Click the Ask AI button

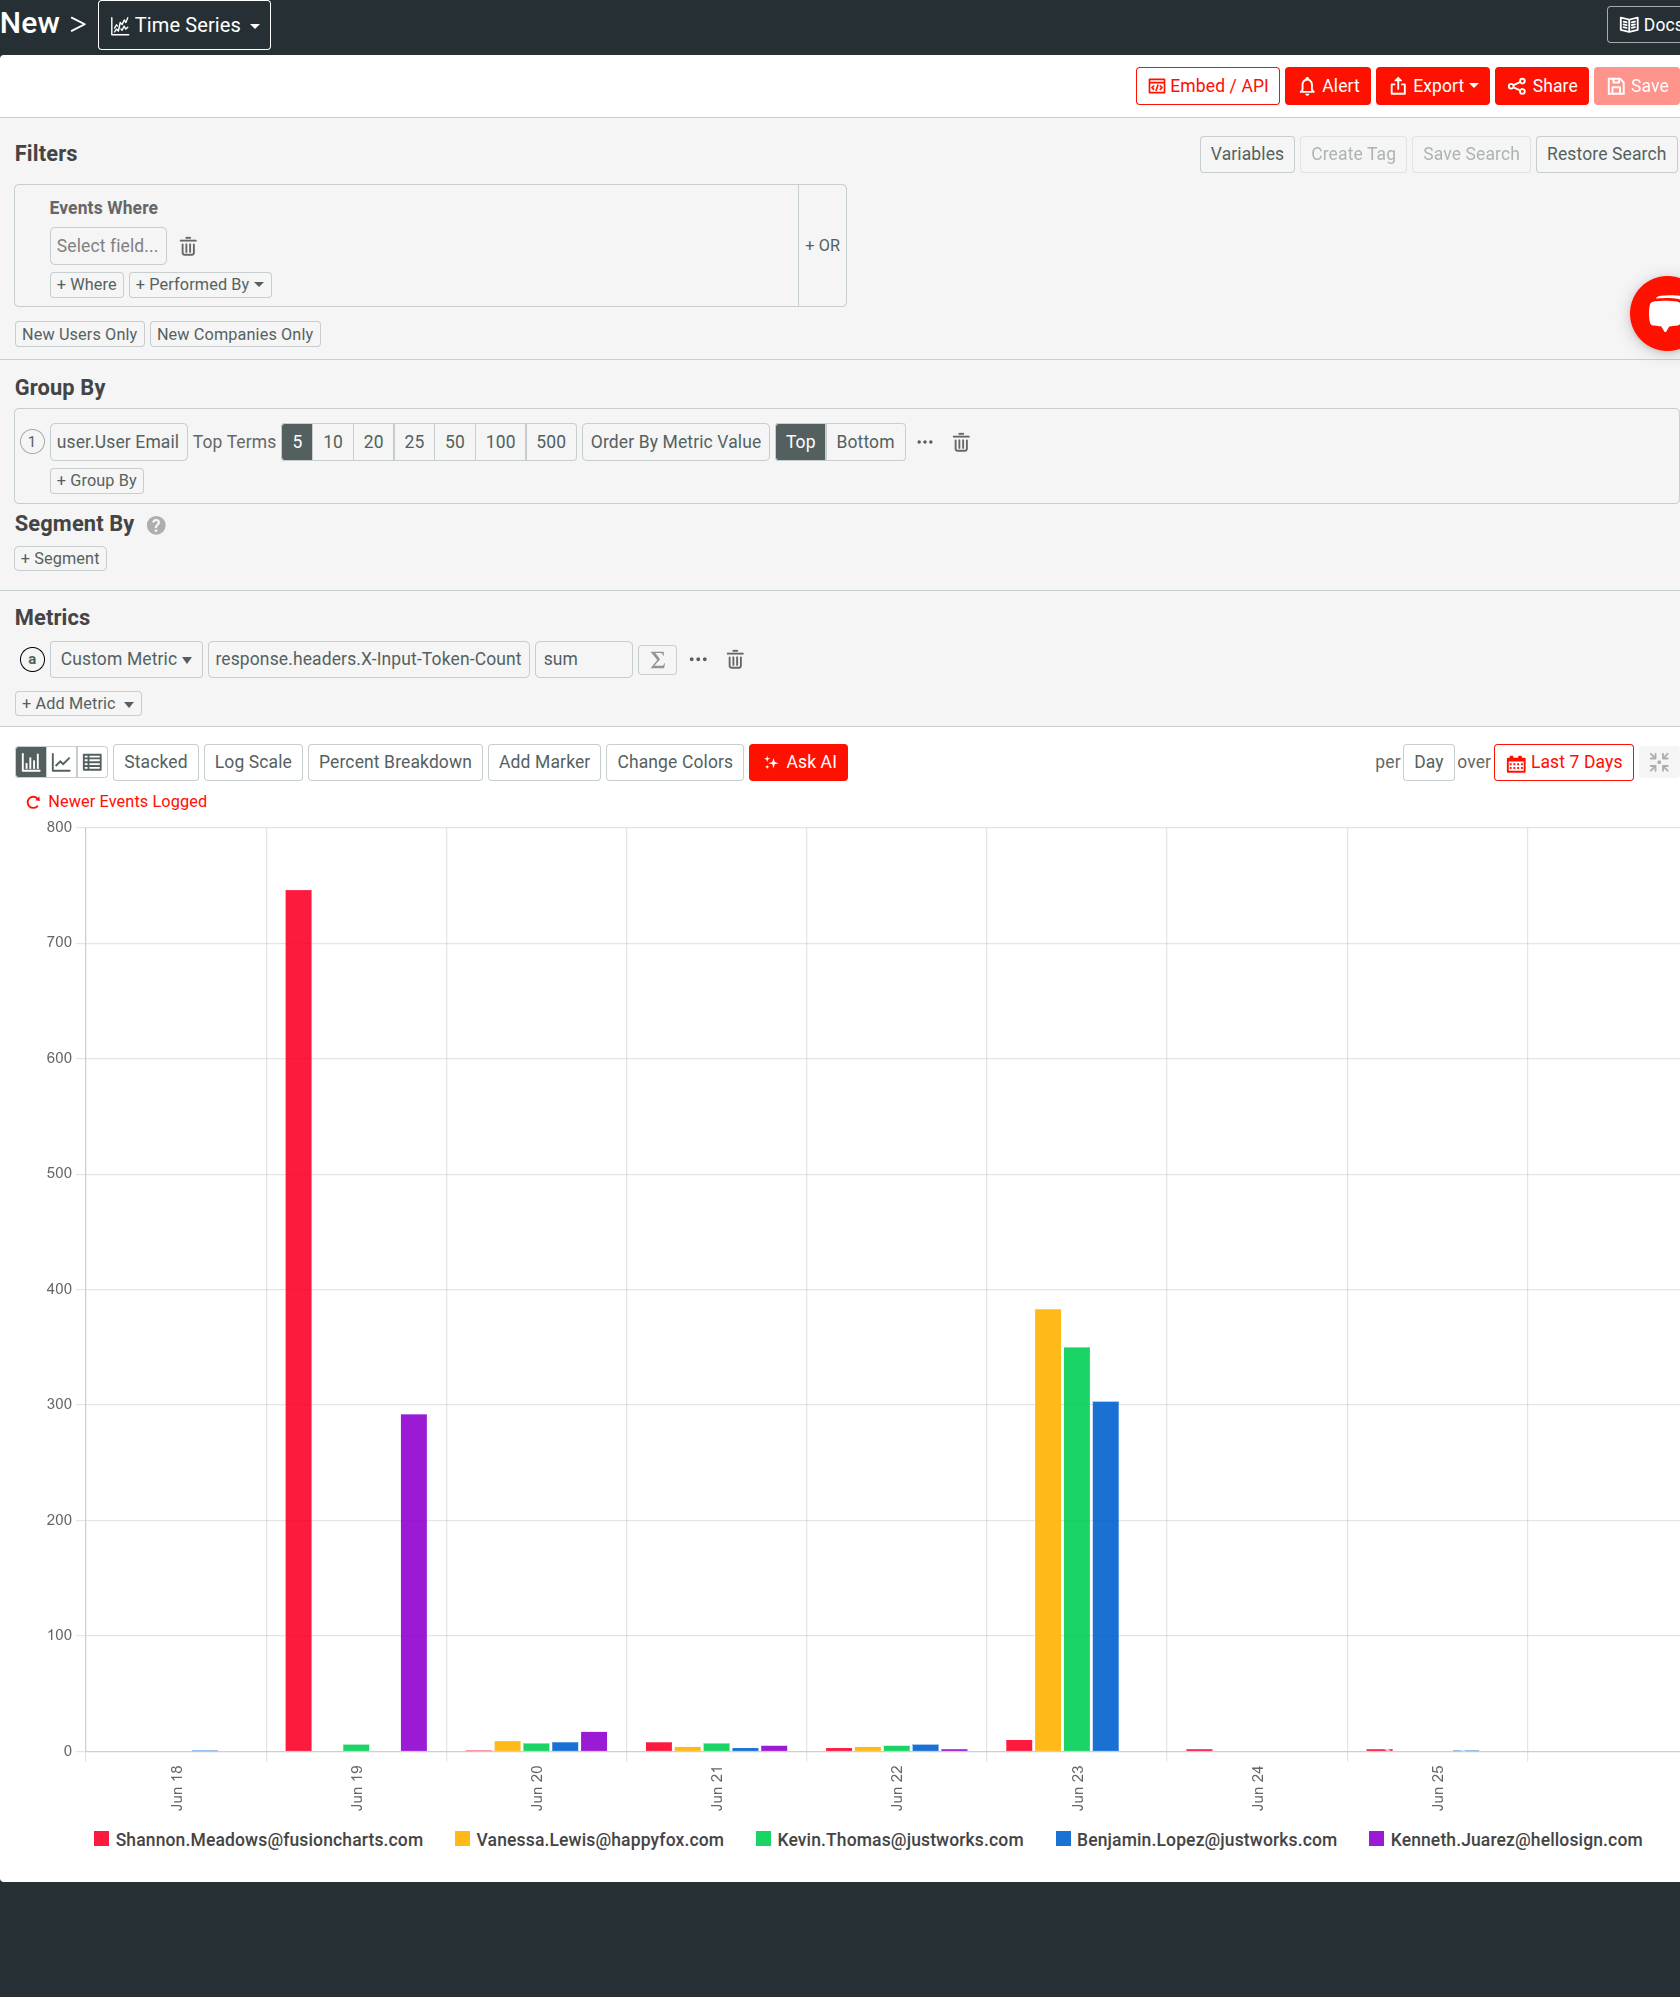pos(798,761)
